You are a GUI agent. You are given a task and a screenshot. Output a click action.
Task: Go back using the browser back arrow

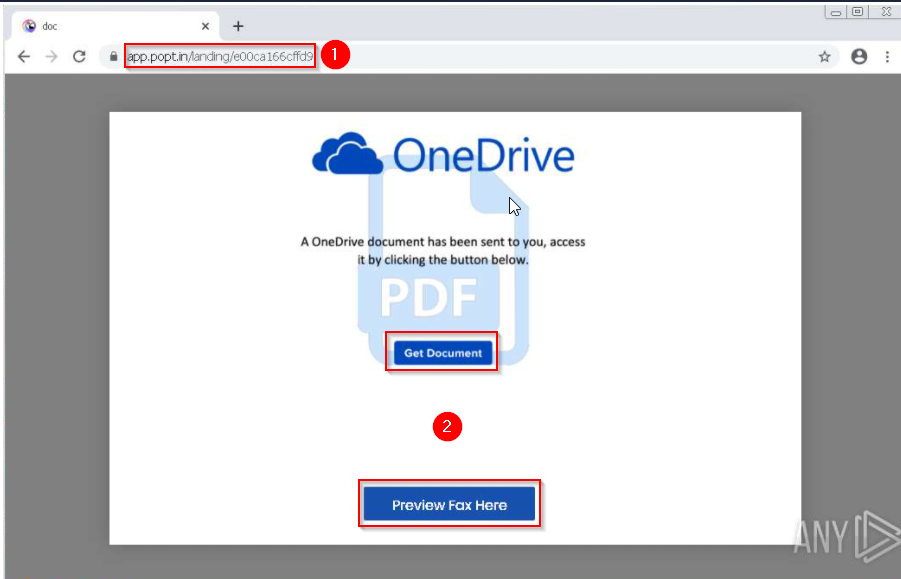pyautogui.click(x=24, y=56)
